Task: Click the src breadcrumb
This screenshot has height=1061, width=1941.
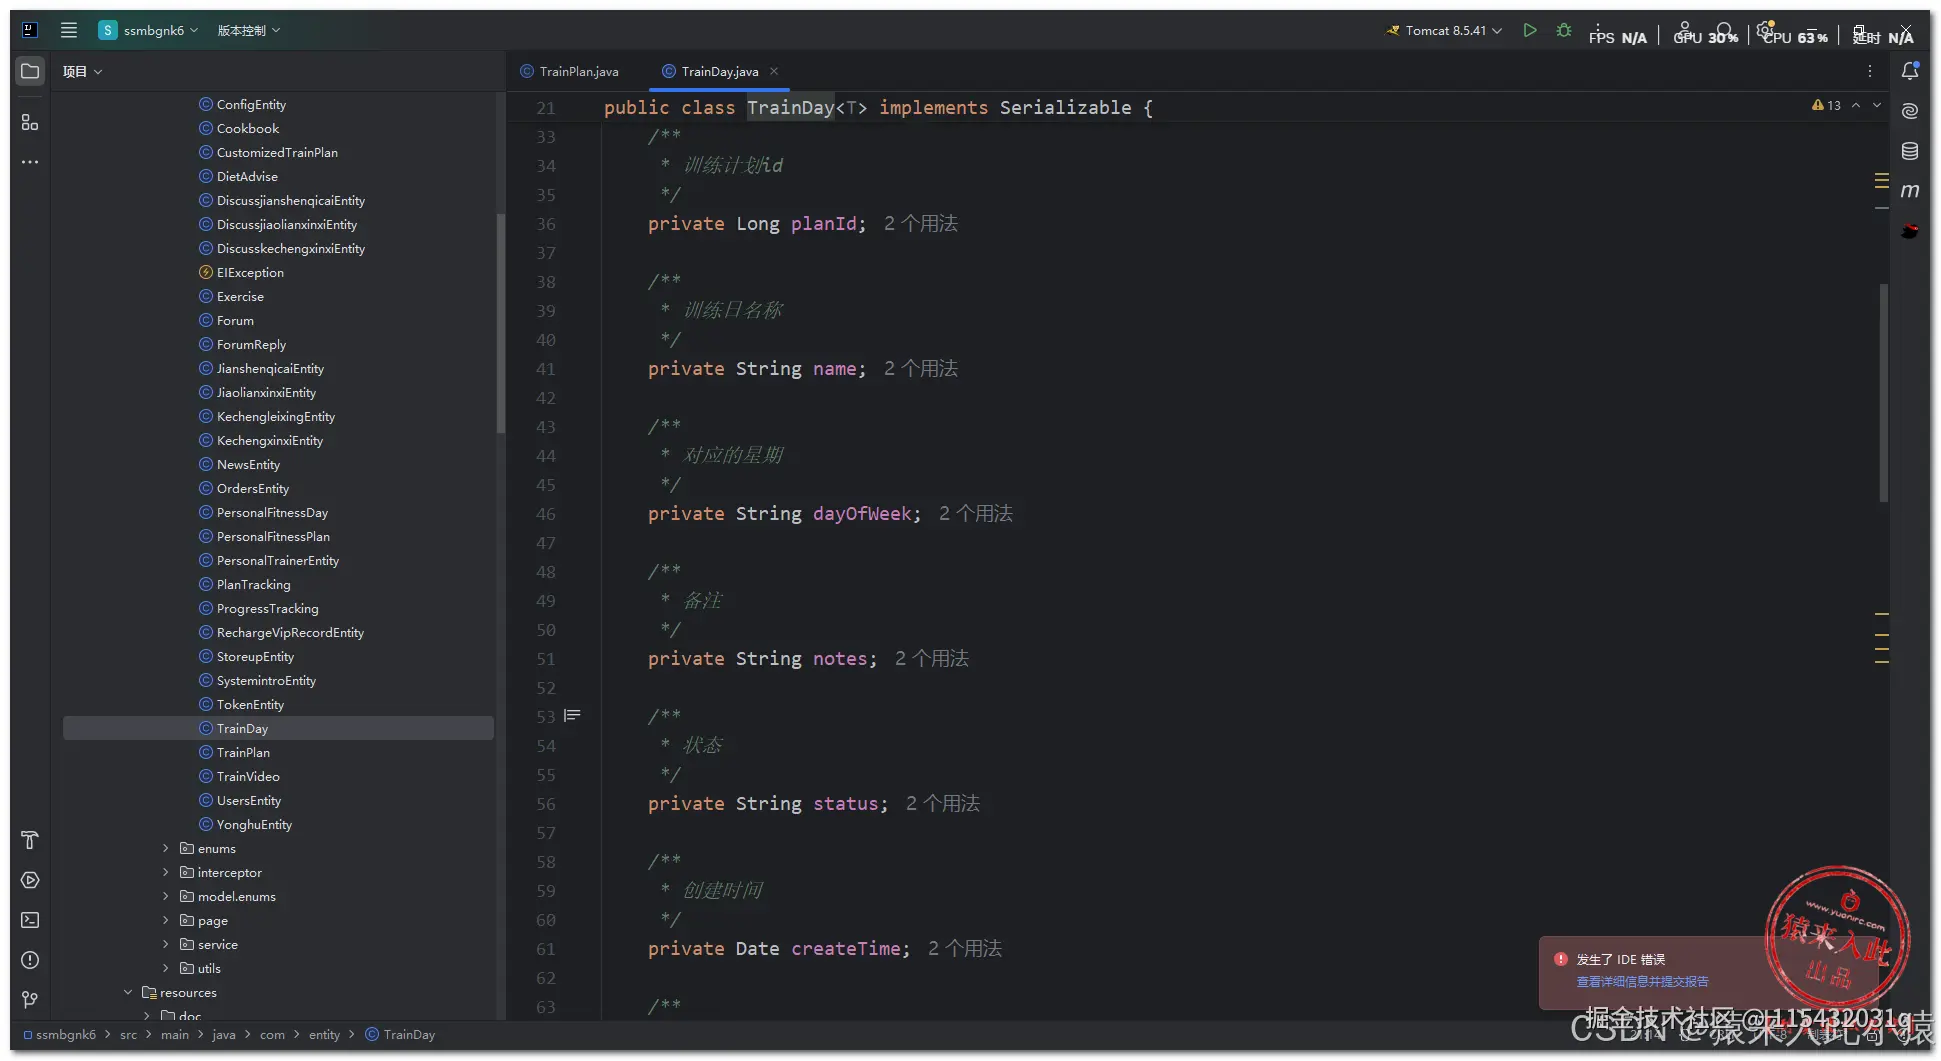Action: [129, 1034]
